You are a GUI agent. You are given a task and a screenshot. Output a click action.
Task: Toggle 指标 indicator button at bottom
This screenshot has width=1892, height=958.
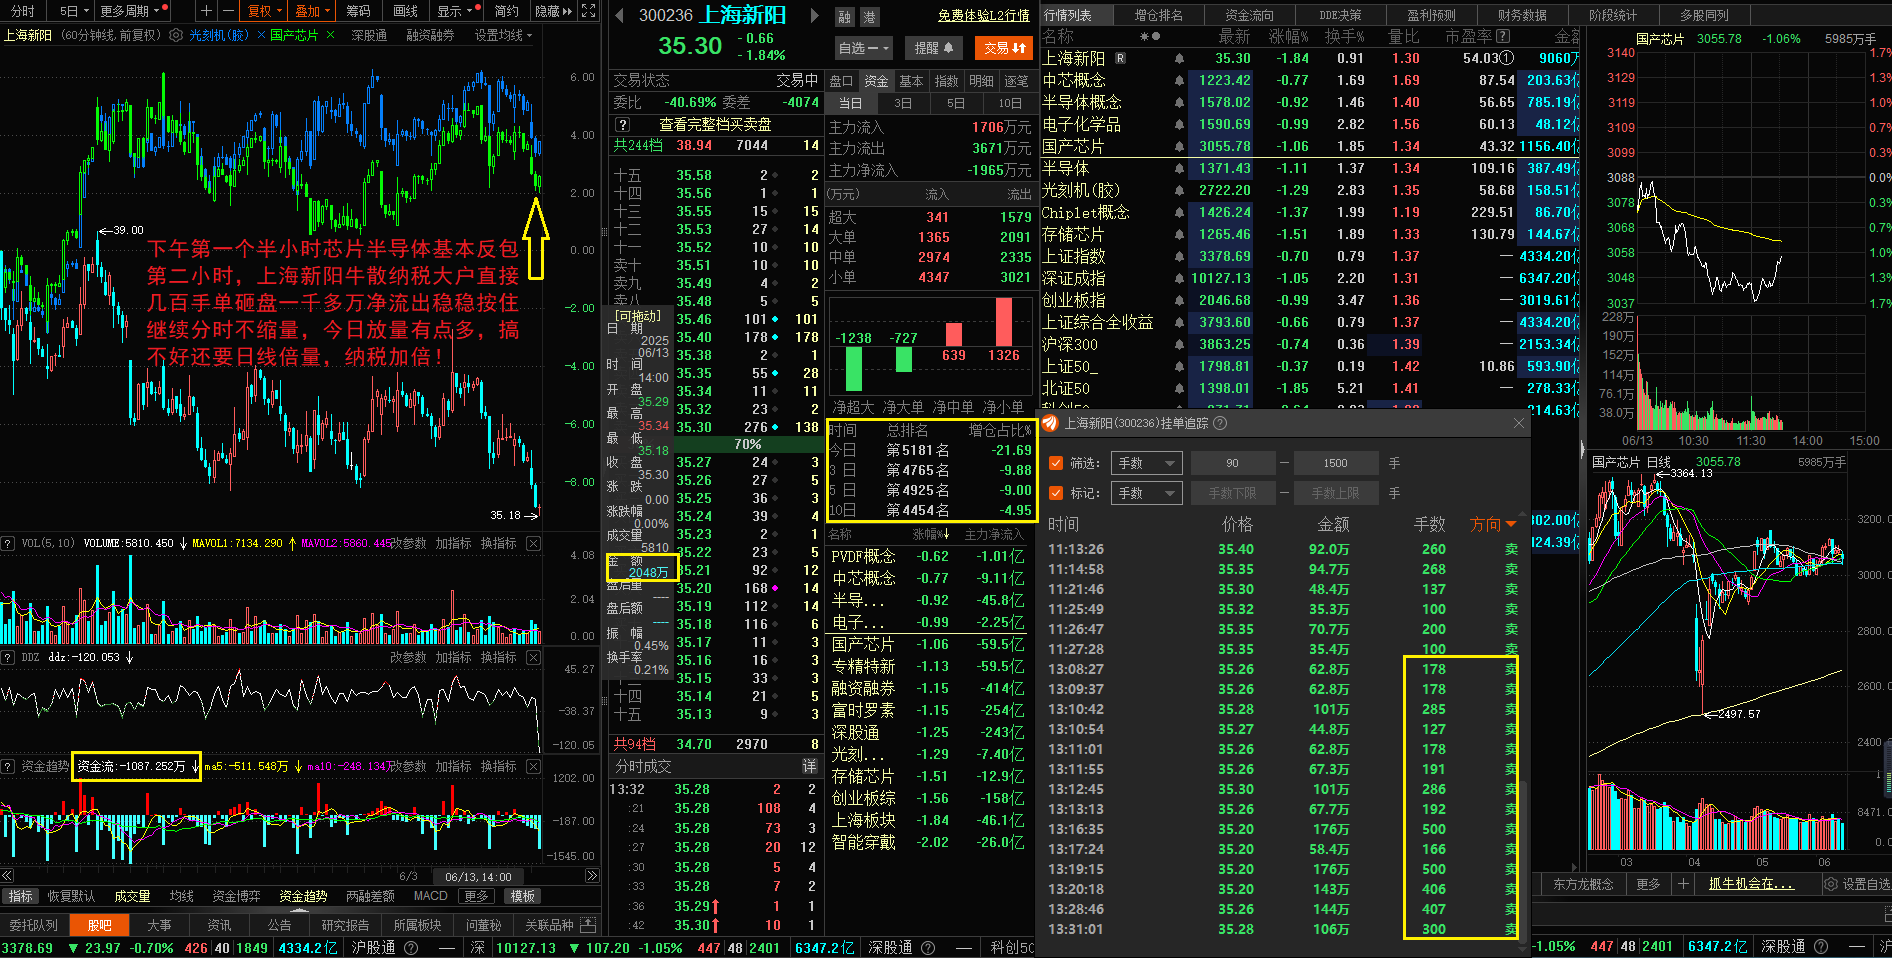tap(20, 896)
